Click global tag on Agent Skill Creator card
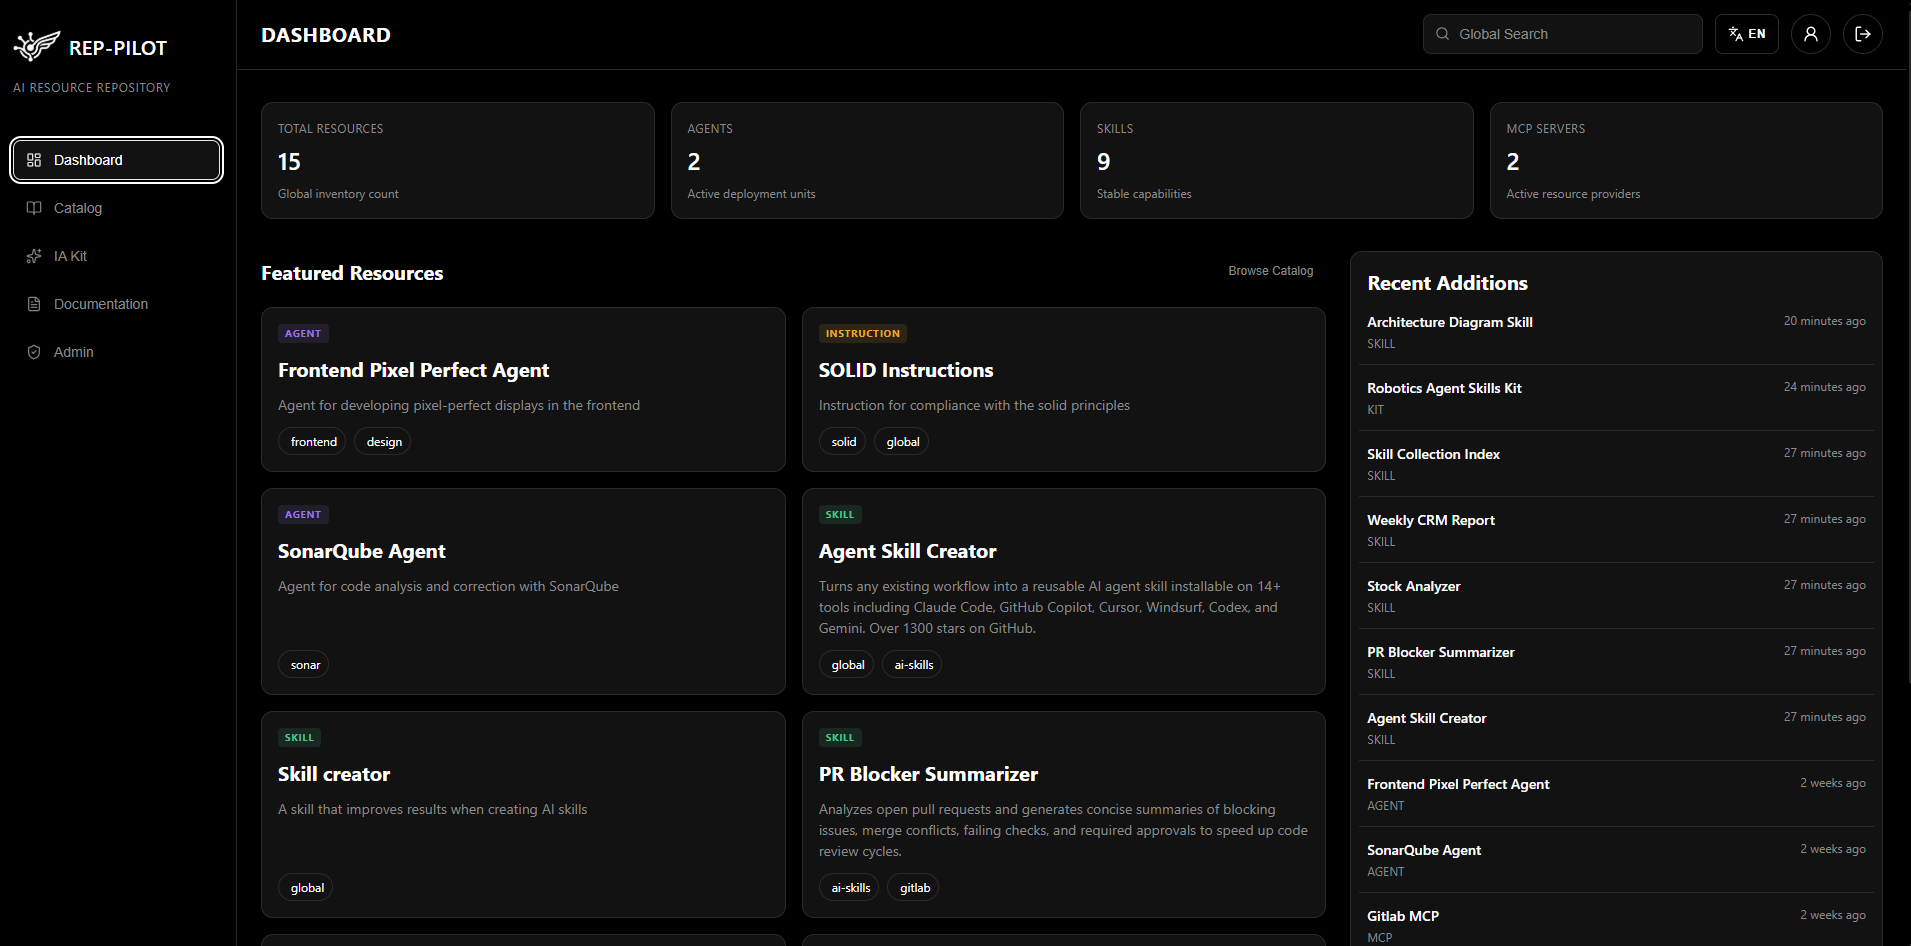 pos(847,665)
